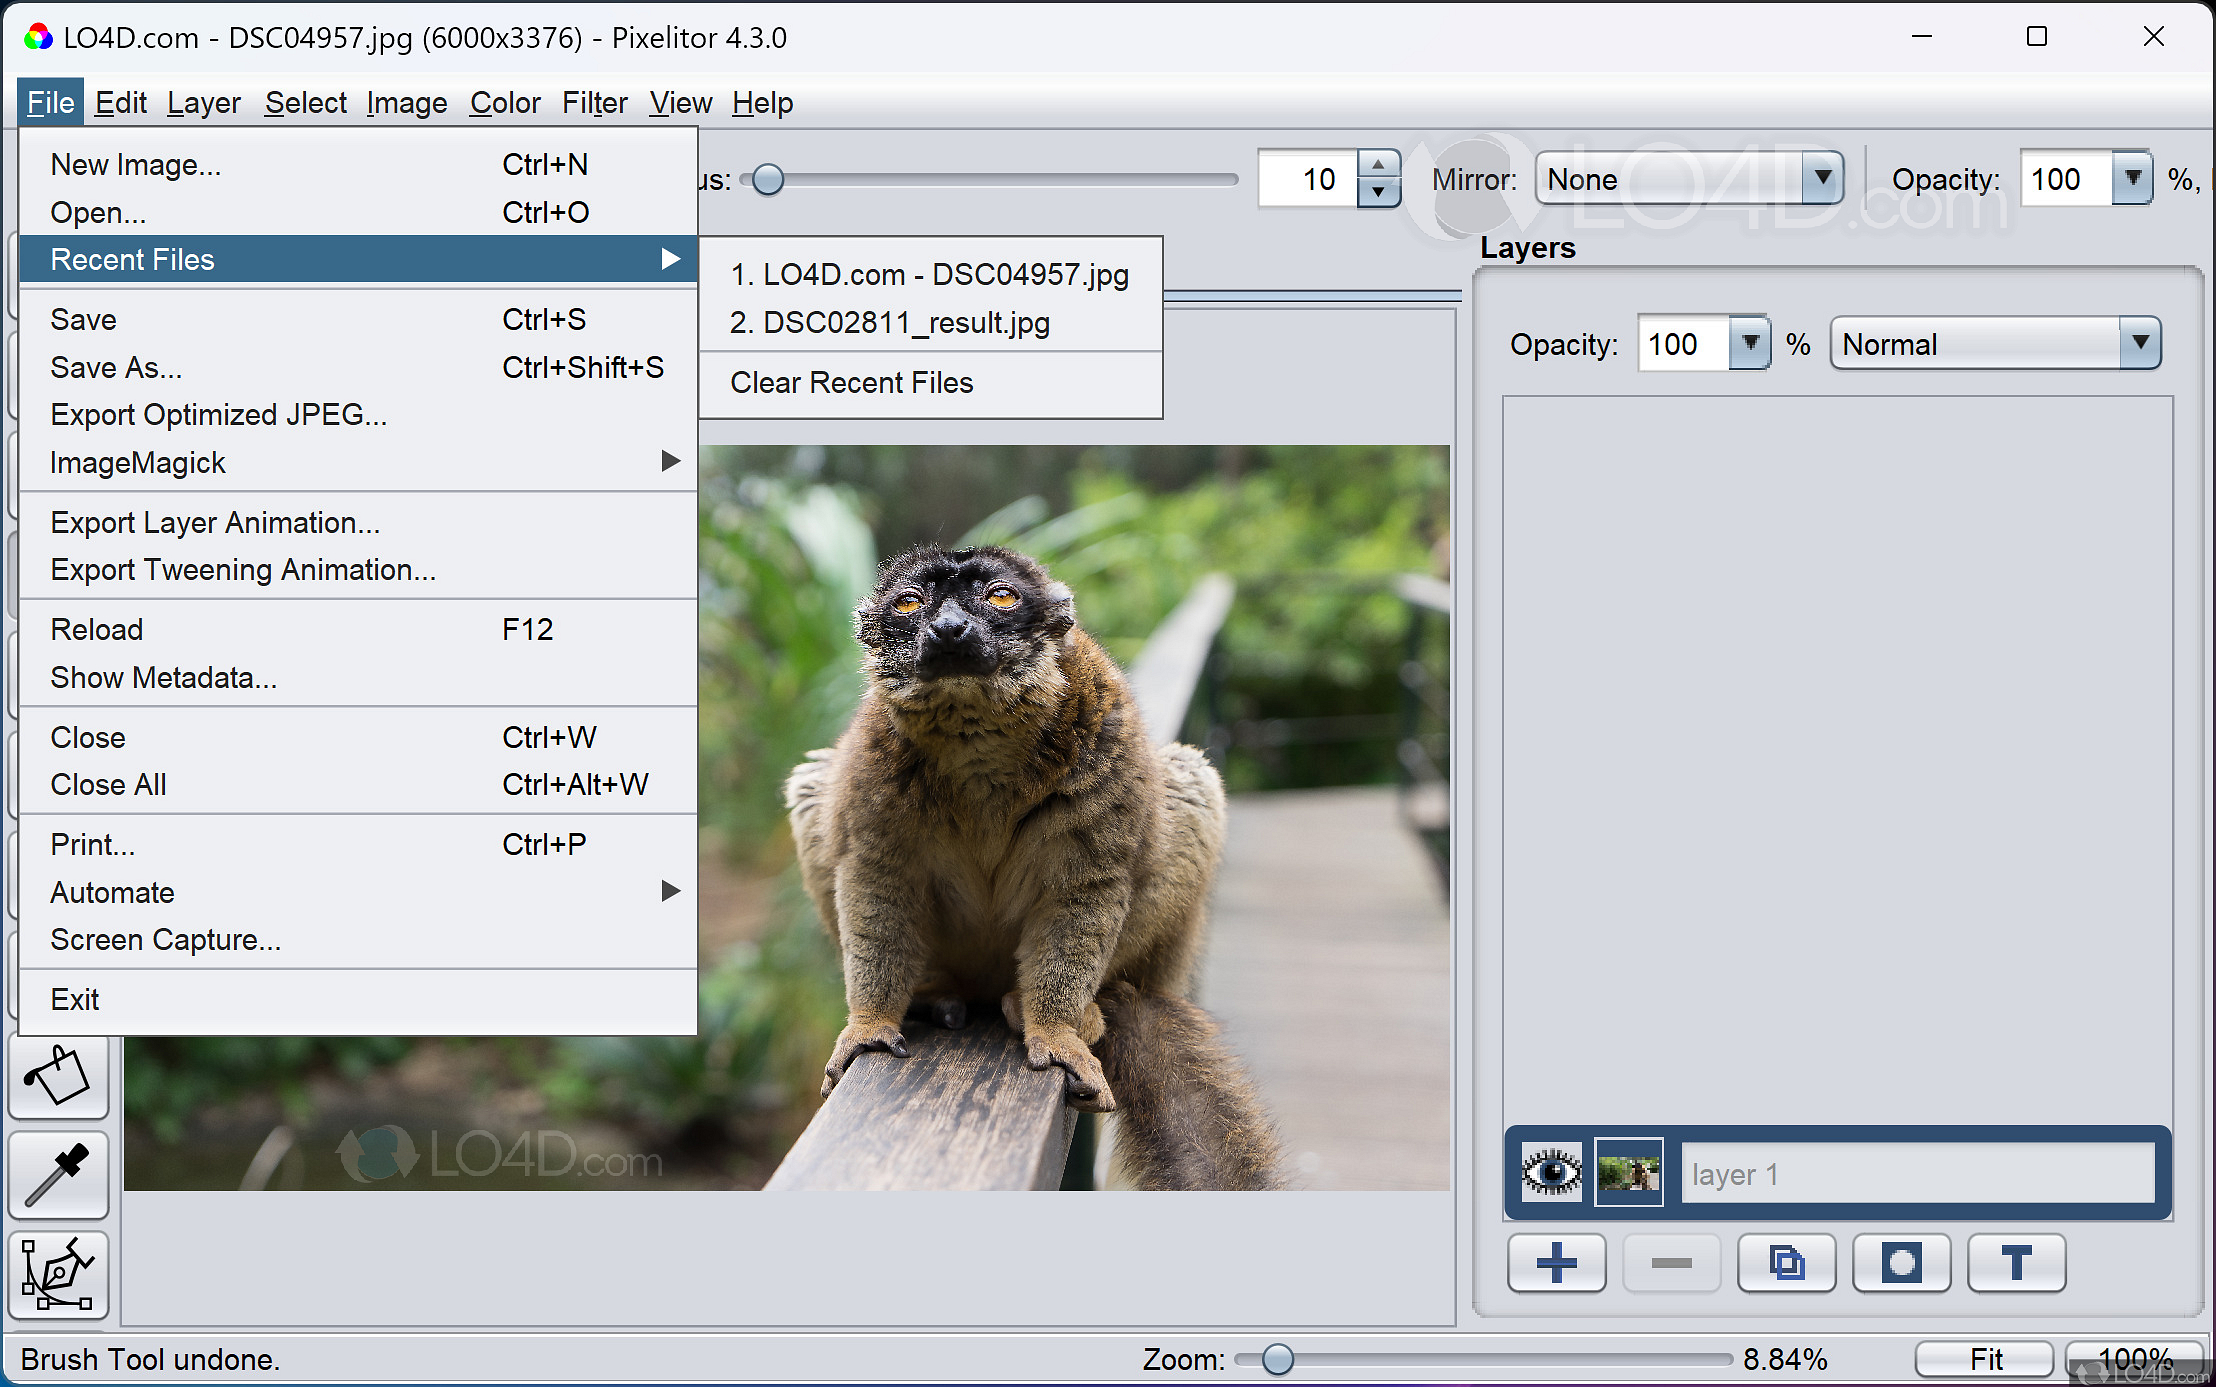Screen dimensions: 2216x1387
Task: Choose Export Layer Animation...
Action: click(358, 522)
